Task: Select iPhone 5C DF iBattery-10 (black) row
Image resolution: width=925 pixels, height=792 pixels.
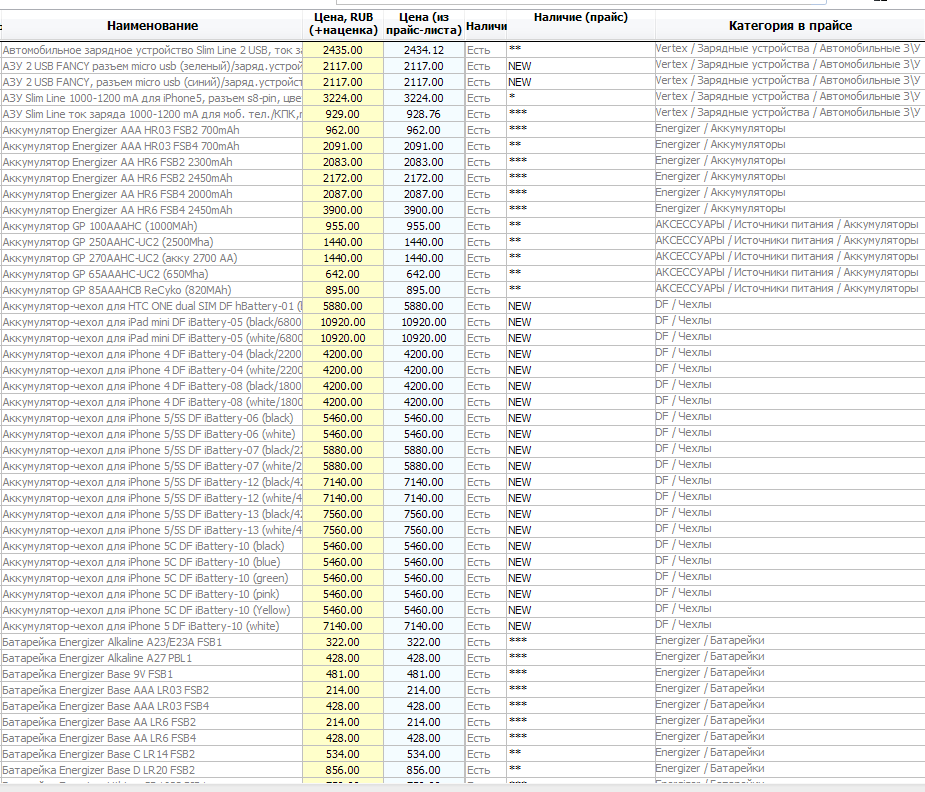Action: point(152,545)
